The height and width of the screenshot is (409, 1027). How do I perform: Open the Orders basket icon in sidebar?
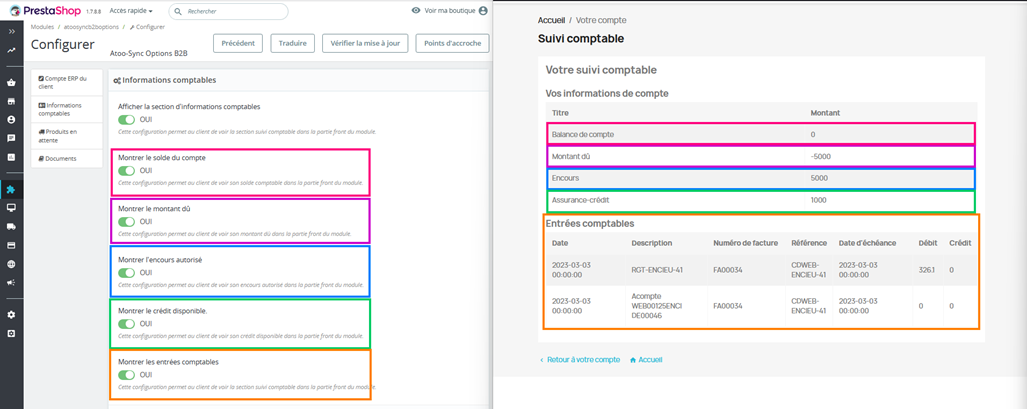click(11, 83)
